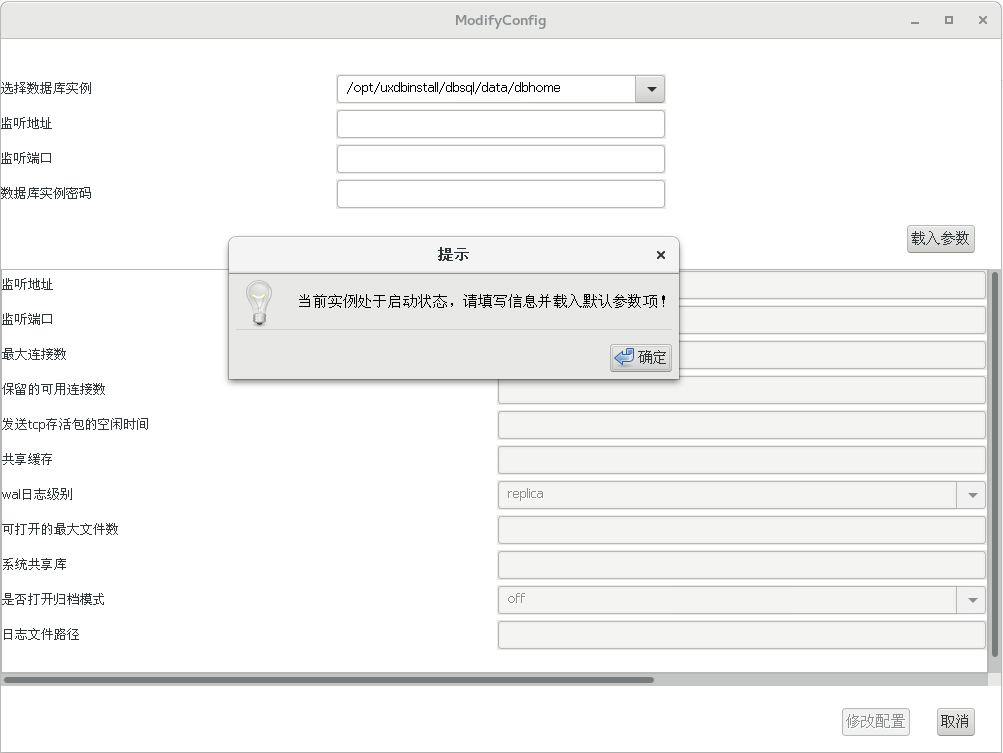Click the 数据库实例密码 input field
Image resolution: width=1003 pixels, height=753 pixels.
coord(500,194)
